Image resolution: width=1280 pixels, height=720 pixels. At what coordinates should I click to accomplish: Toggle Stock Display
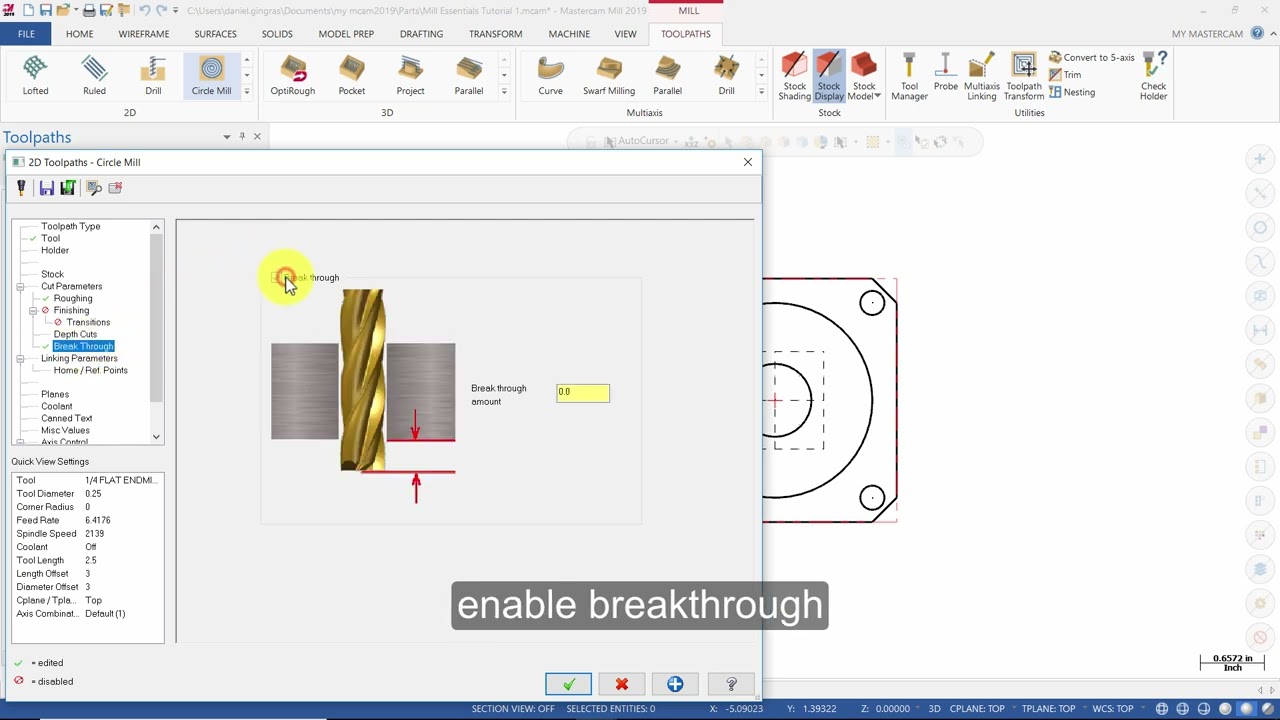coord(829,77)
